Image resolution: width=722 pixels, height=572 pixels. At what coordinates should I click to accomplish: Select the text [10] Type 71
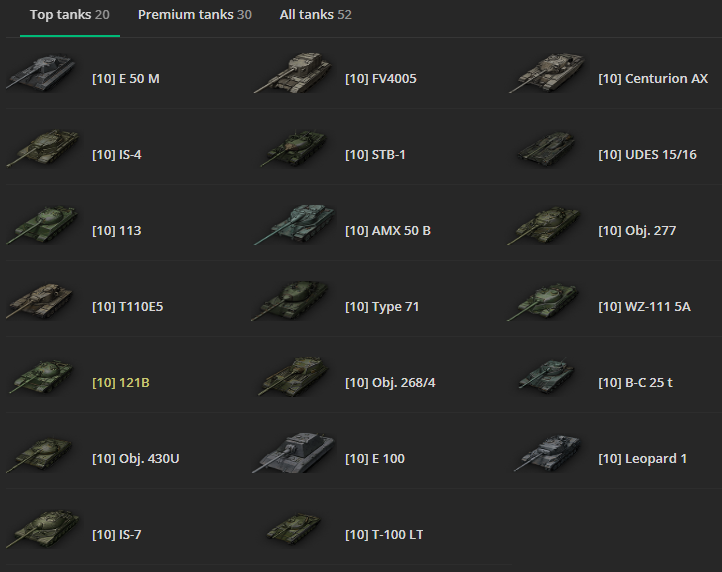(x=382, y=307)
